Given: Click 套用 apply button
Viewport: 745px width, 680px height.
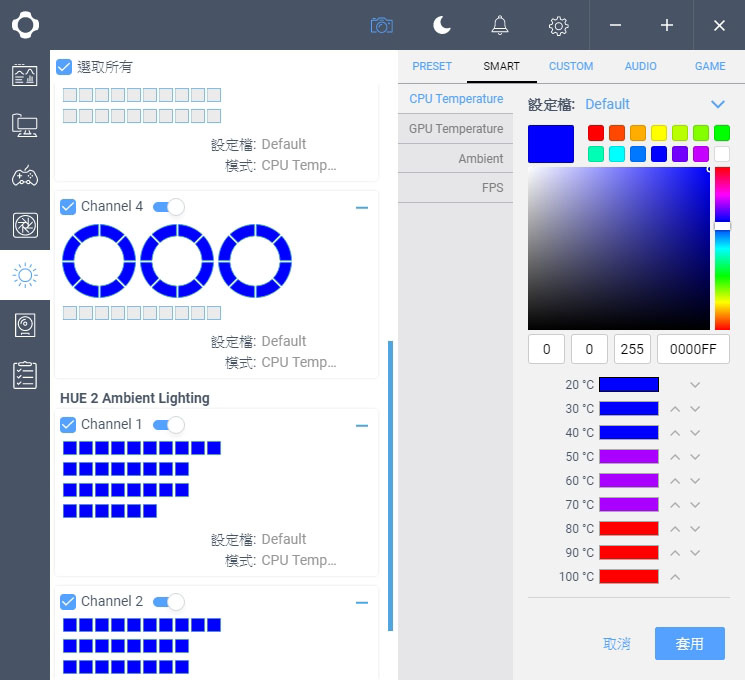Looking at the screenshot, I should point(689,643).
